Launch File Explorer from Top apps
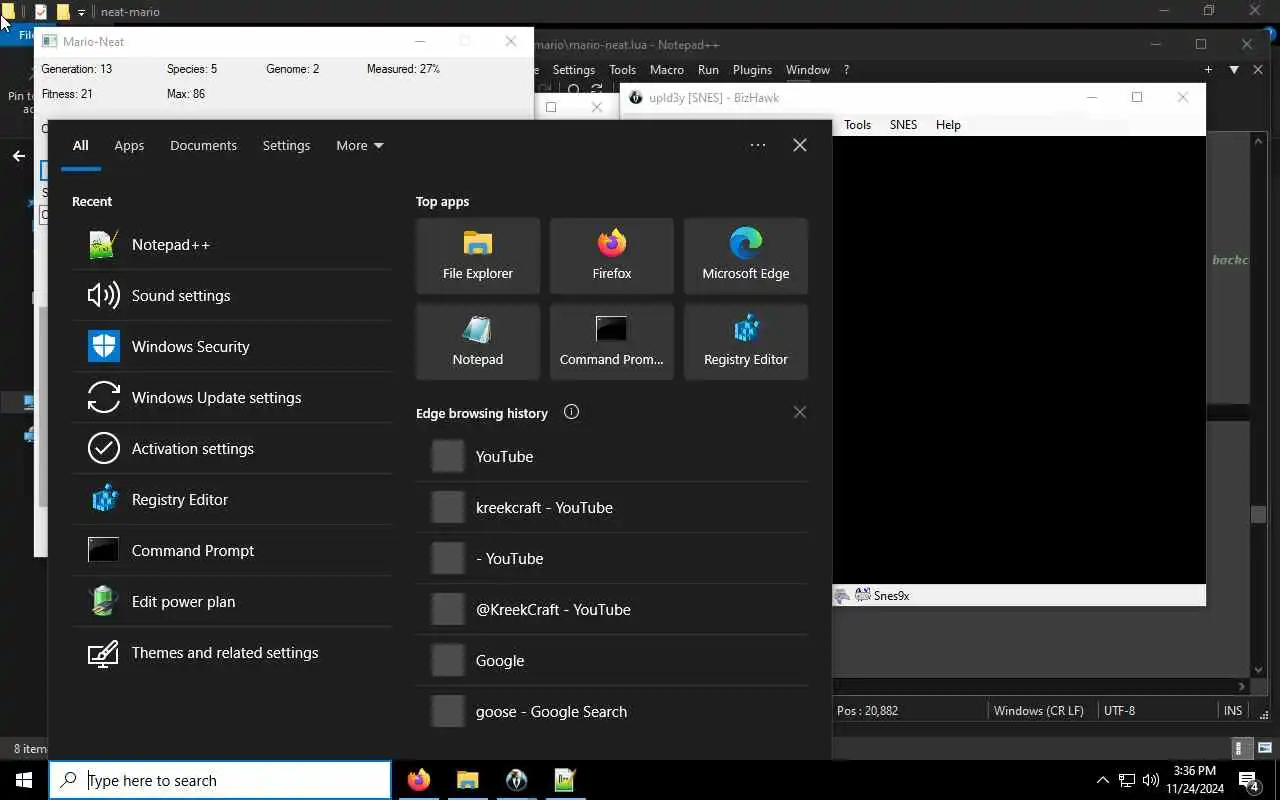 [x=478, y=256]
